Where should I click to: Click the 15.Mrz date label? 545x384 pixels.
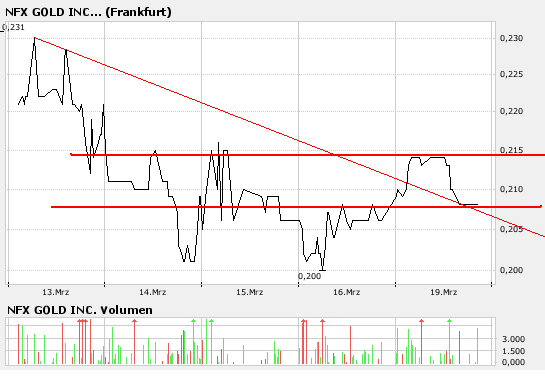click(x=250, y=292)
